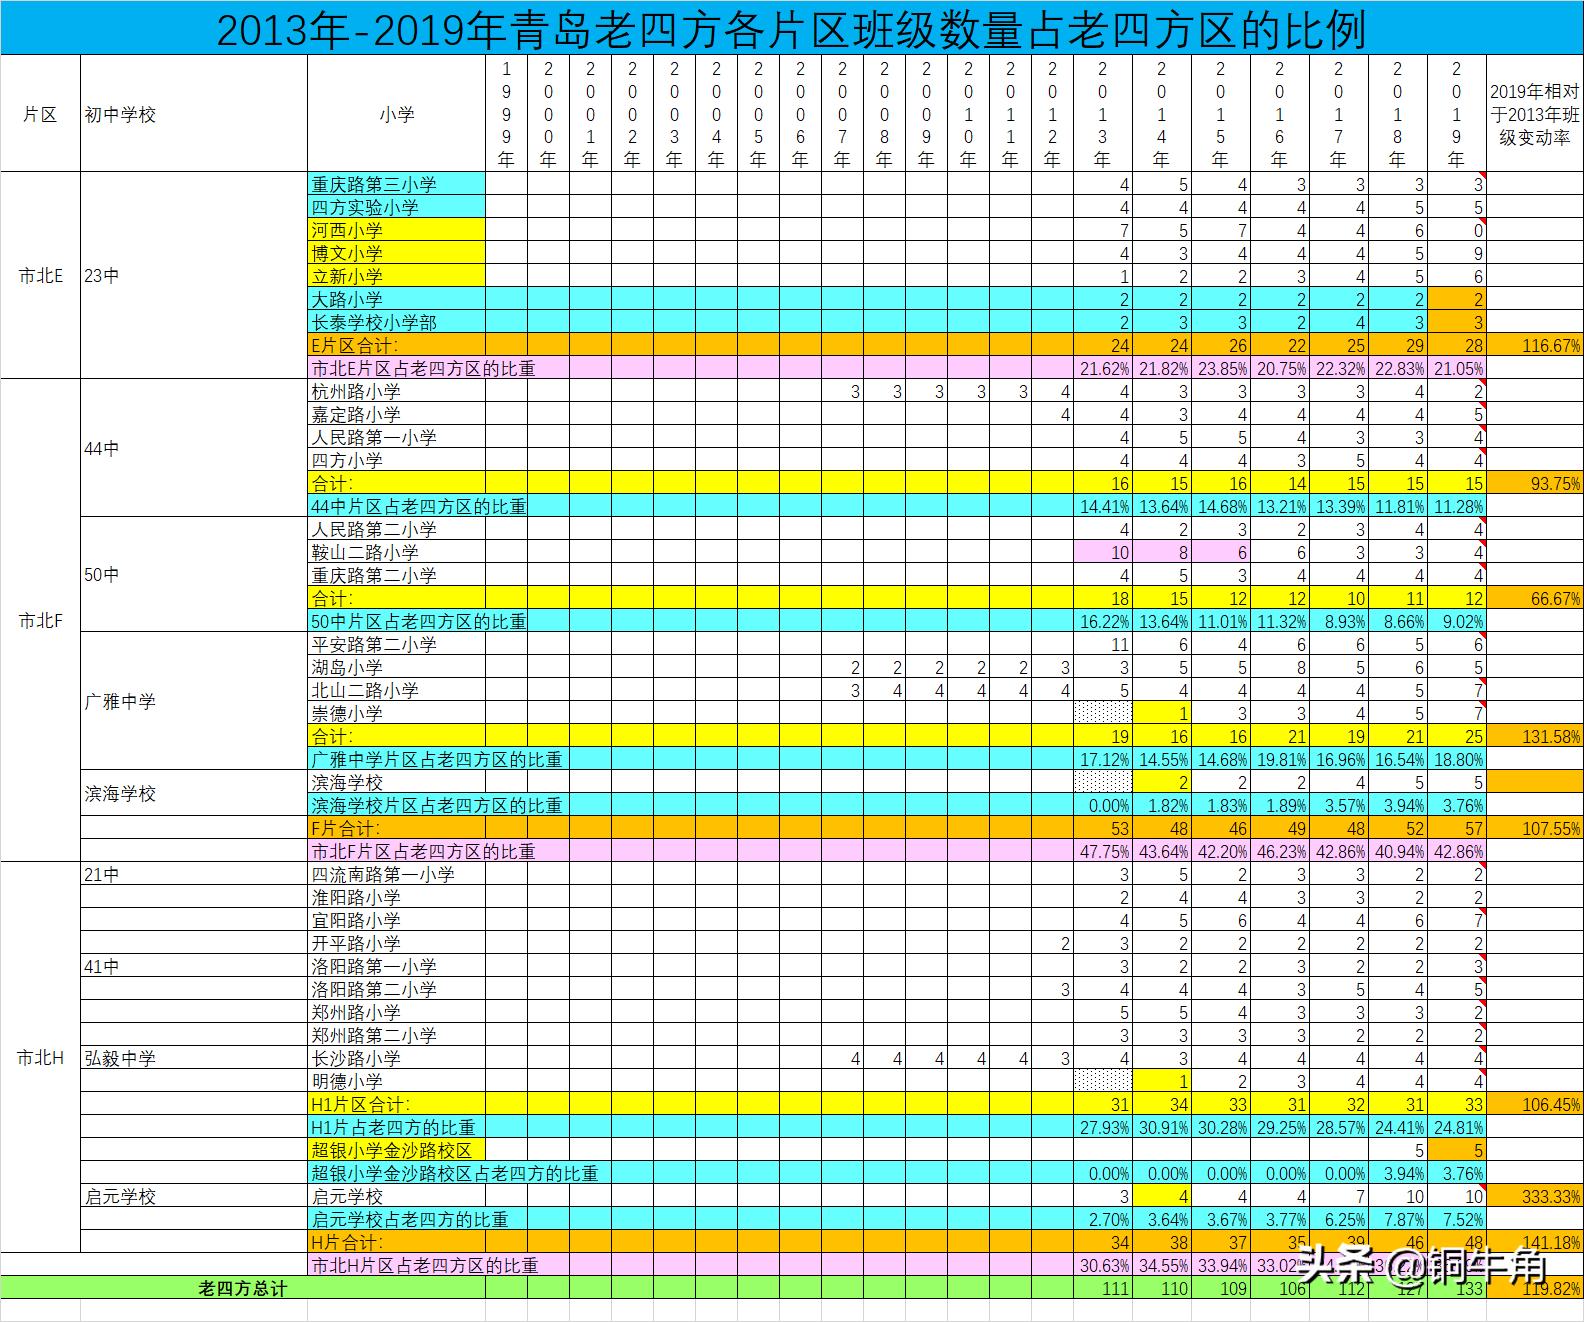Image resolution: width=1584 pixels, height=1322 pixels.
Task: Select the "2013年" year column header
Action: click(1103, 114)
